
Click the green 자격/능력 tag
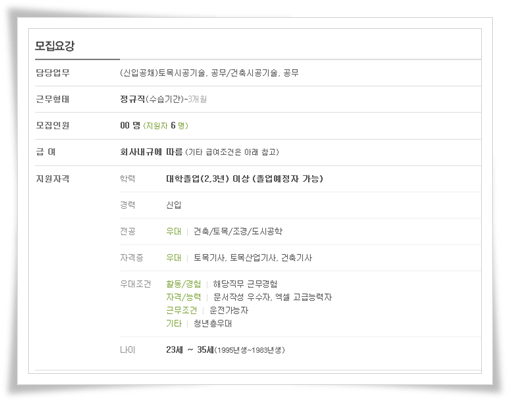click(x=183, y=297)
